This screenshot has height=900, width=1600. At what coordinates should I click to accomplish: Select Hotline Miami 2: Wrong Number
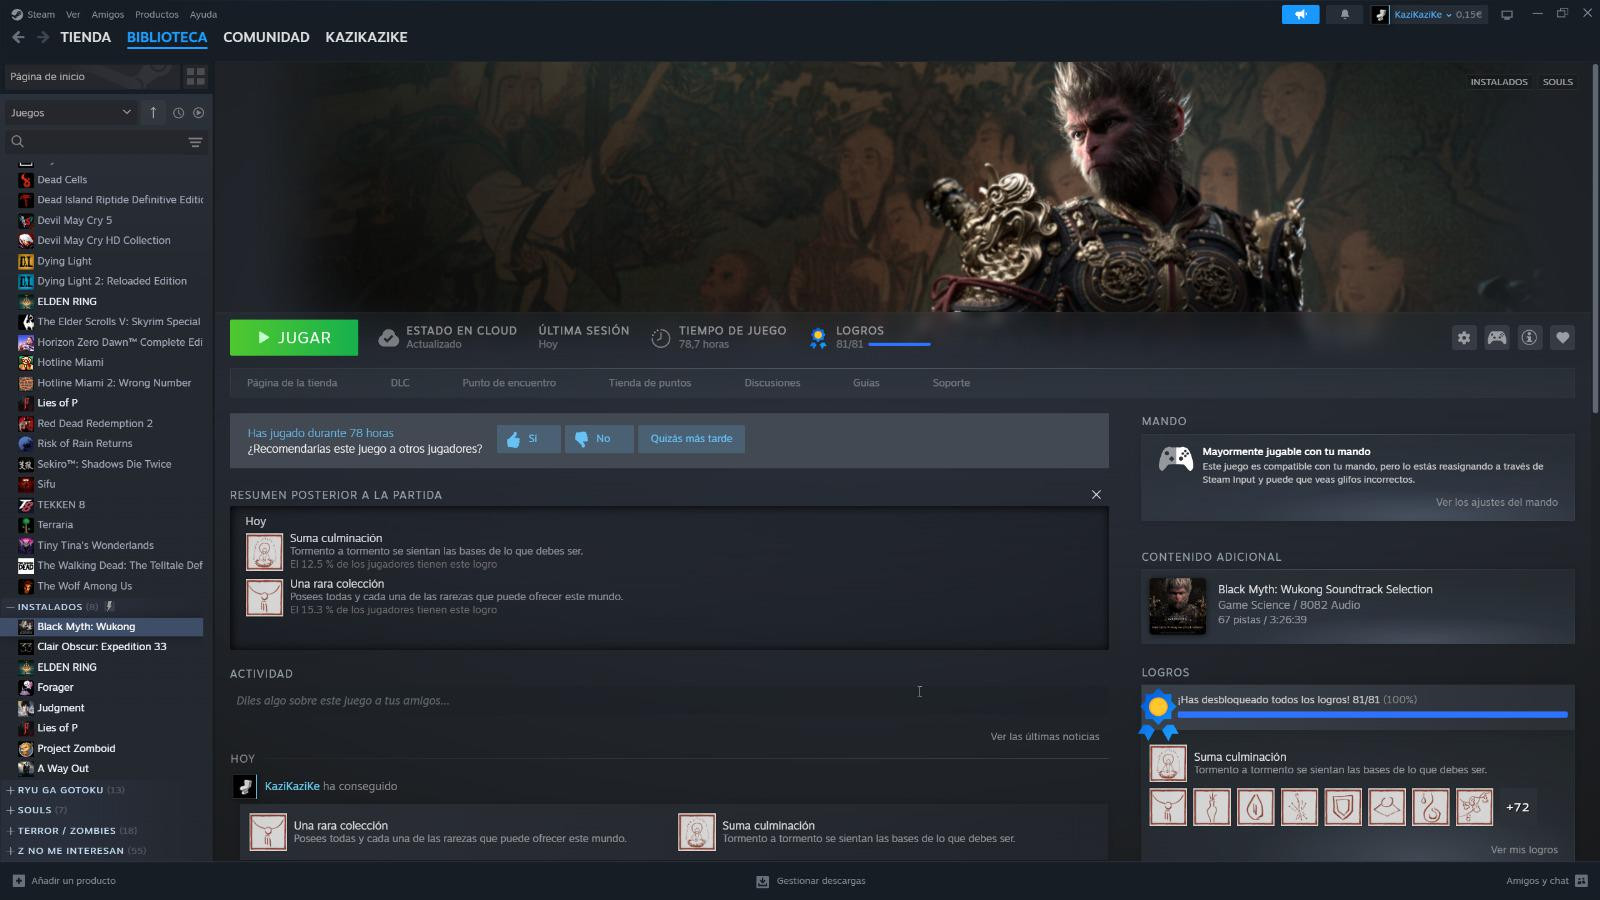coord(114,383)
